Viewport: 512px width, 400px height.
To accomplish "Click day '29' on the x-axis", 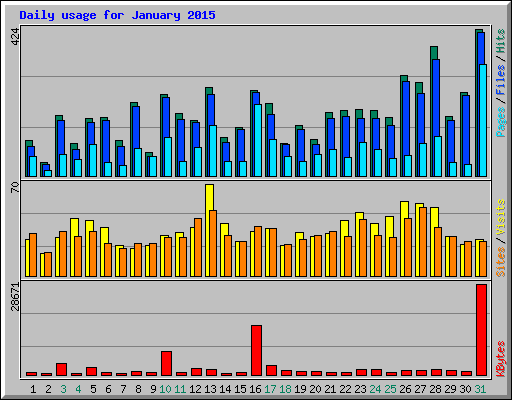I will [450, 389].
